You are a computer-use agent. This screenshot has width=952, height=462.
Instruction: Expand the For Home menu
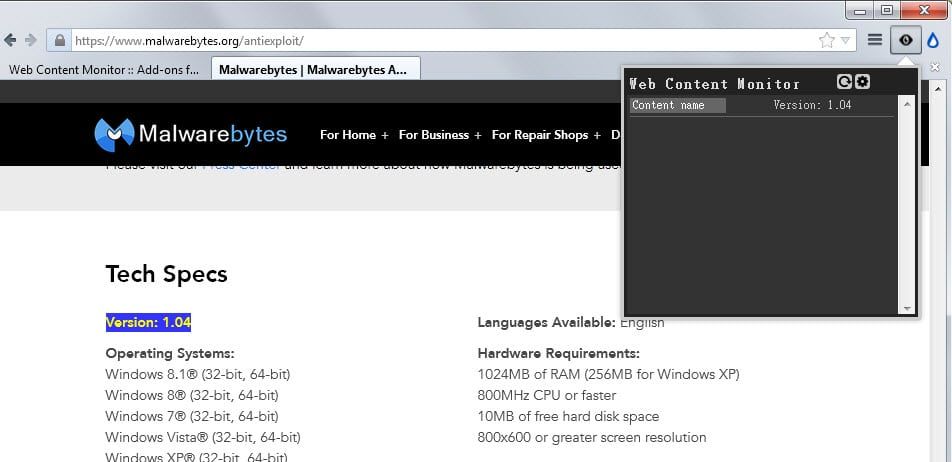pyautogui.click(x=354, y=135)
